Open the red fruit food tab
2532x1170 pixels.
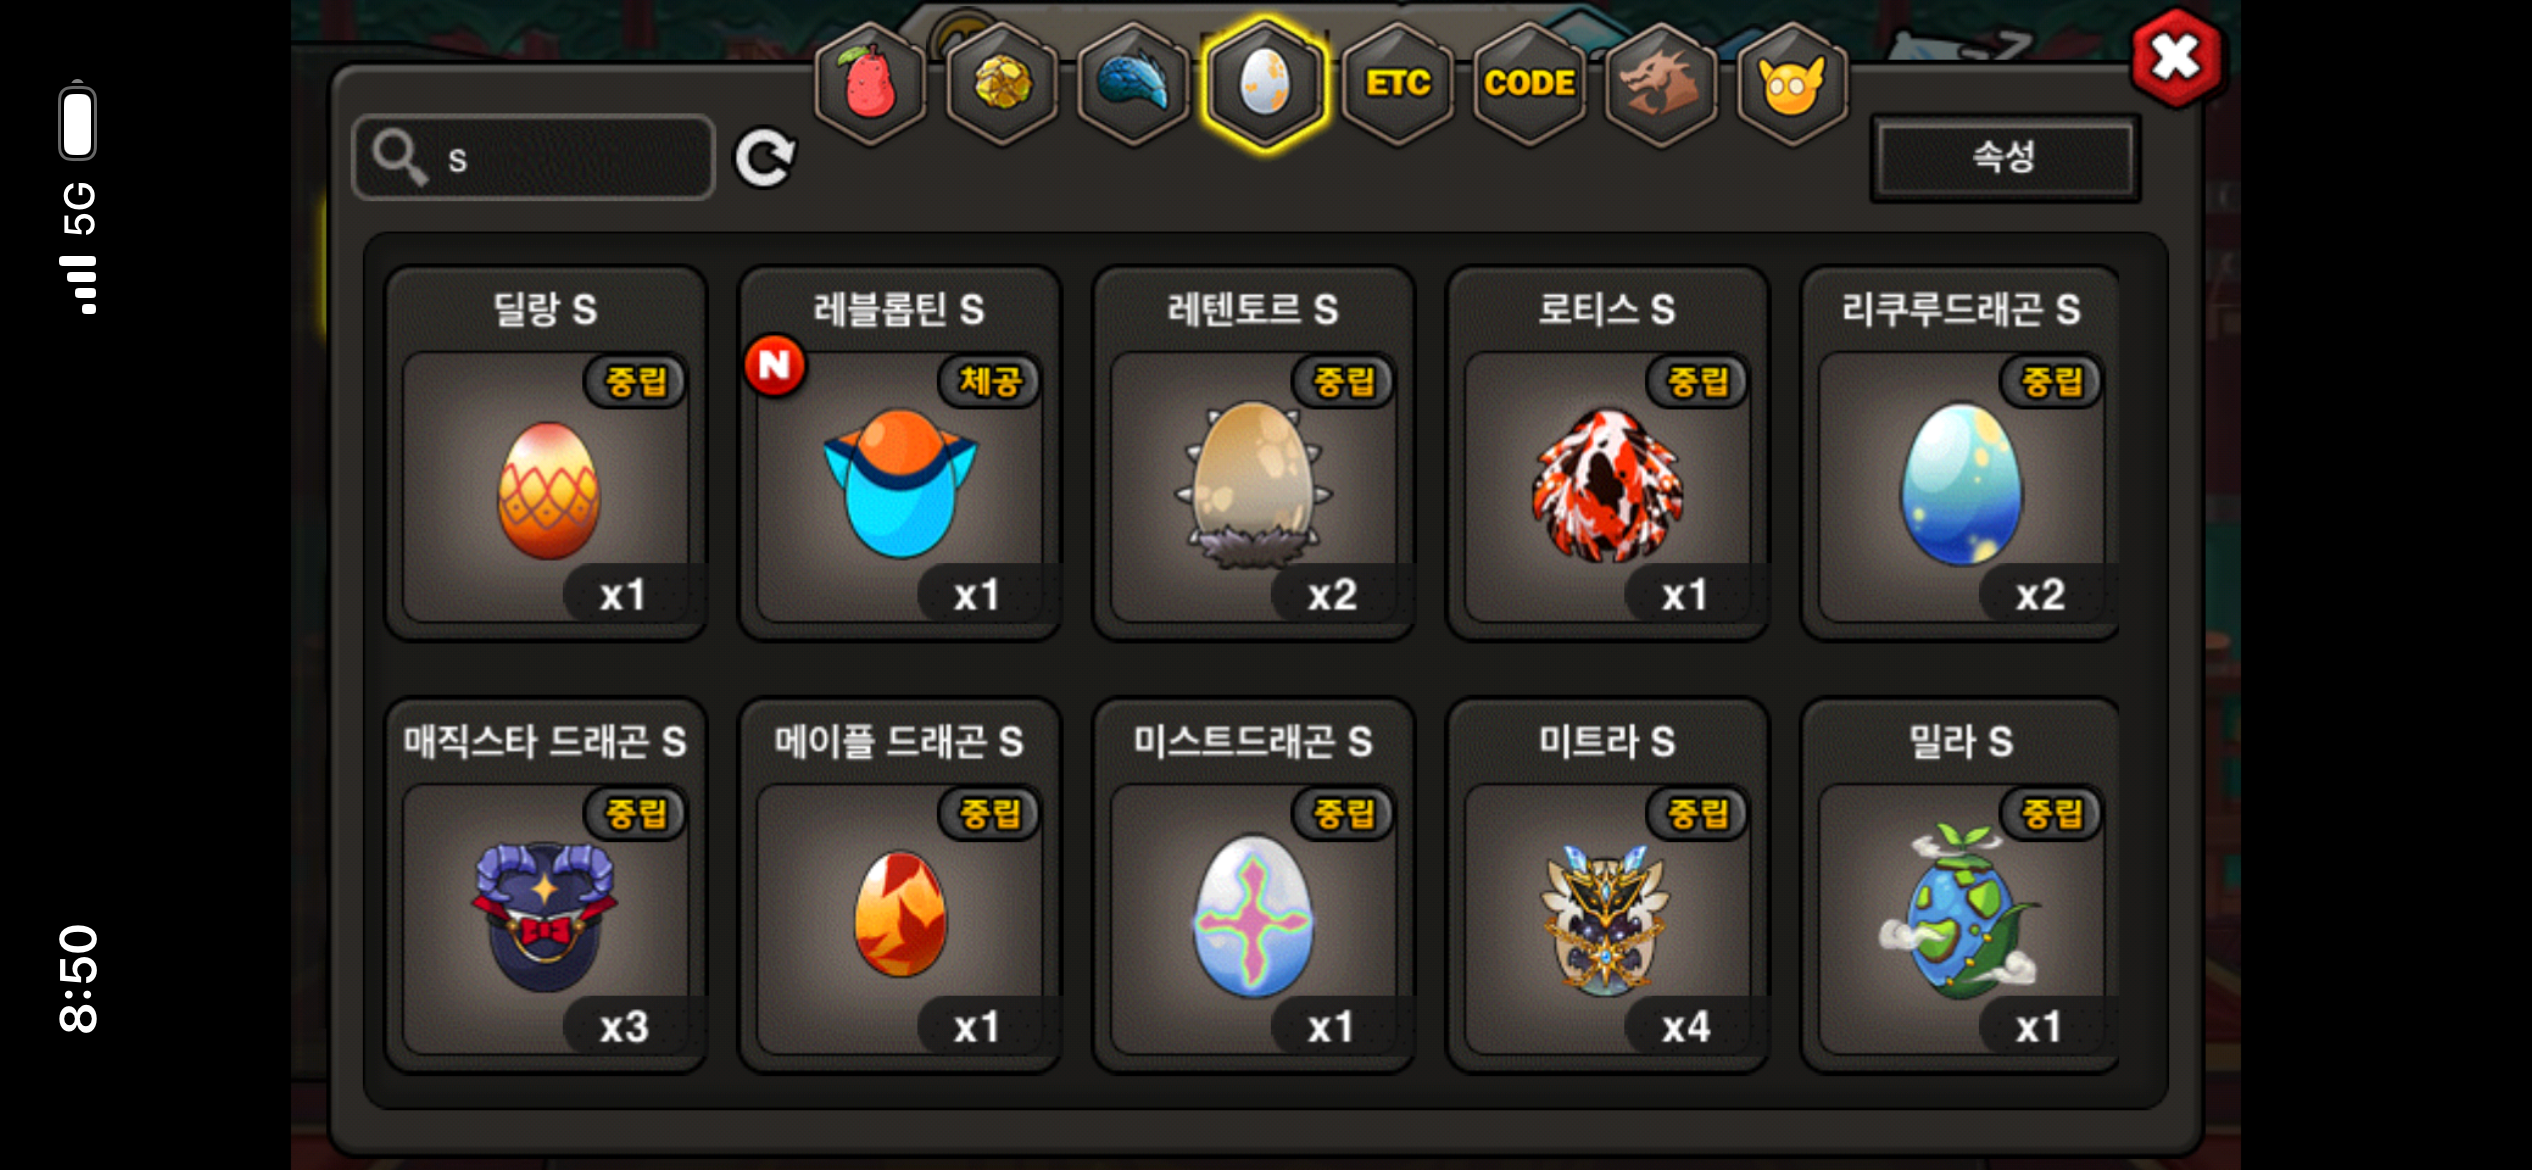click(x=869, y=85)
